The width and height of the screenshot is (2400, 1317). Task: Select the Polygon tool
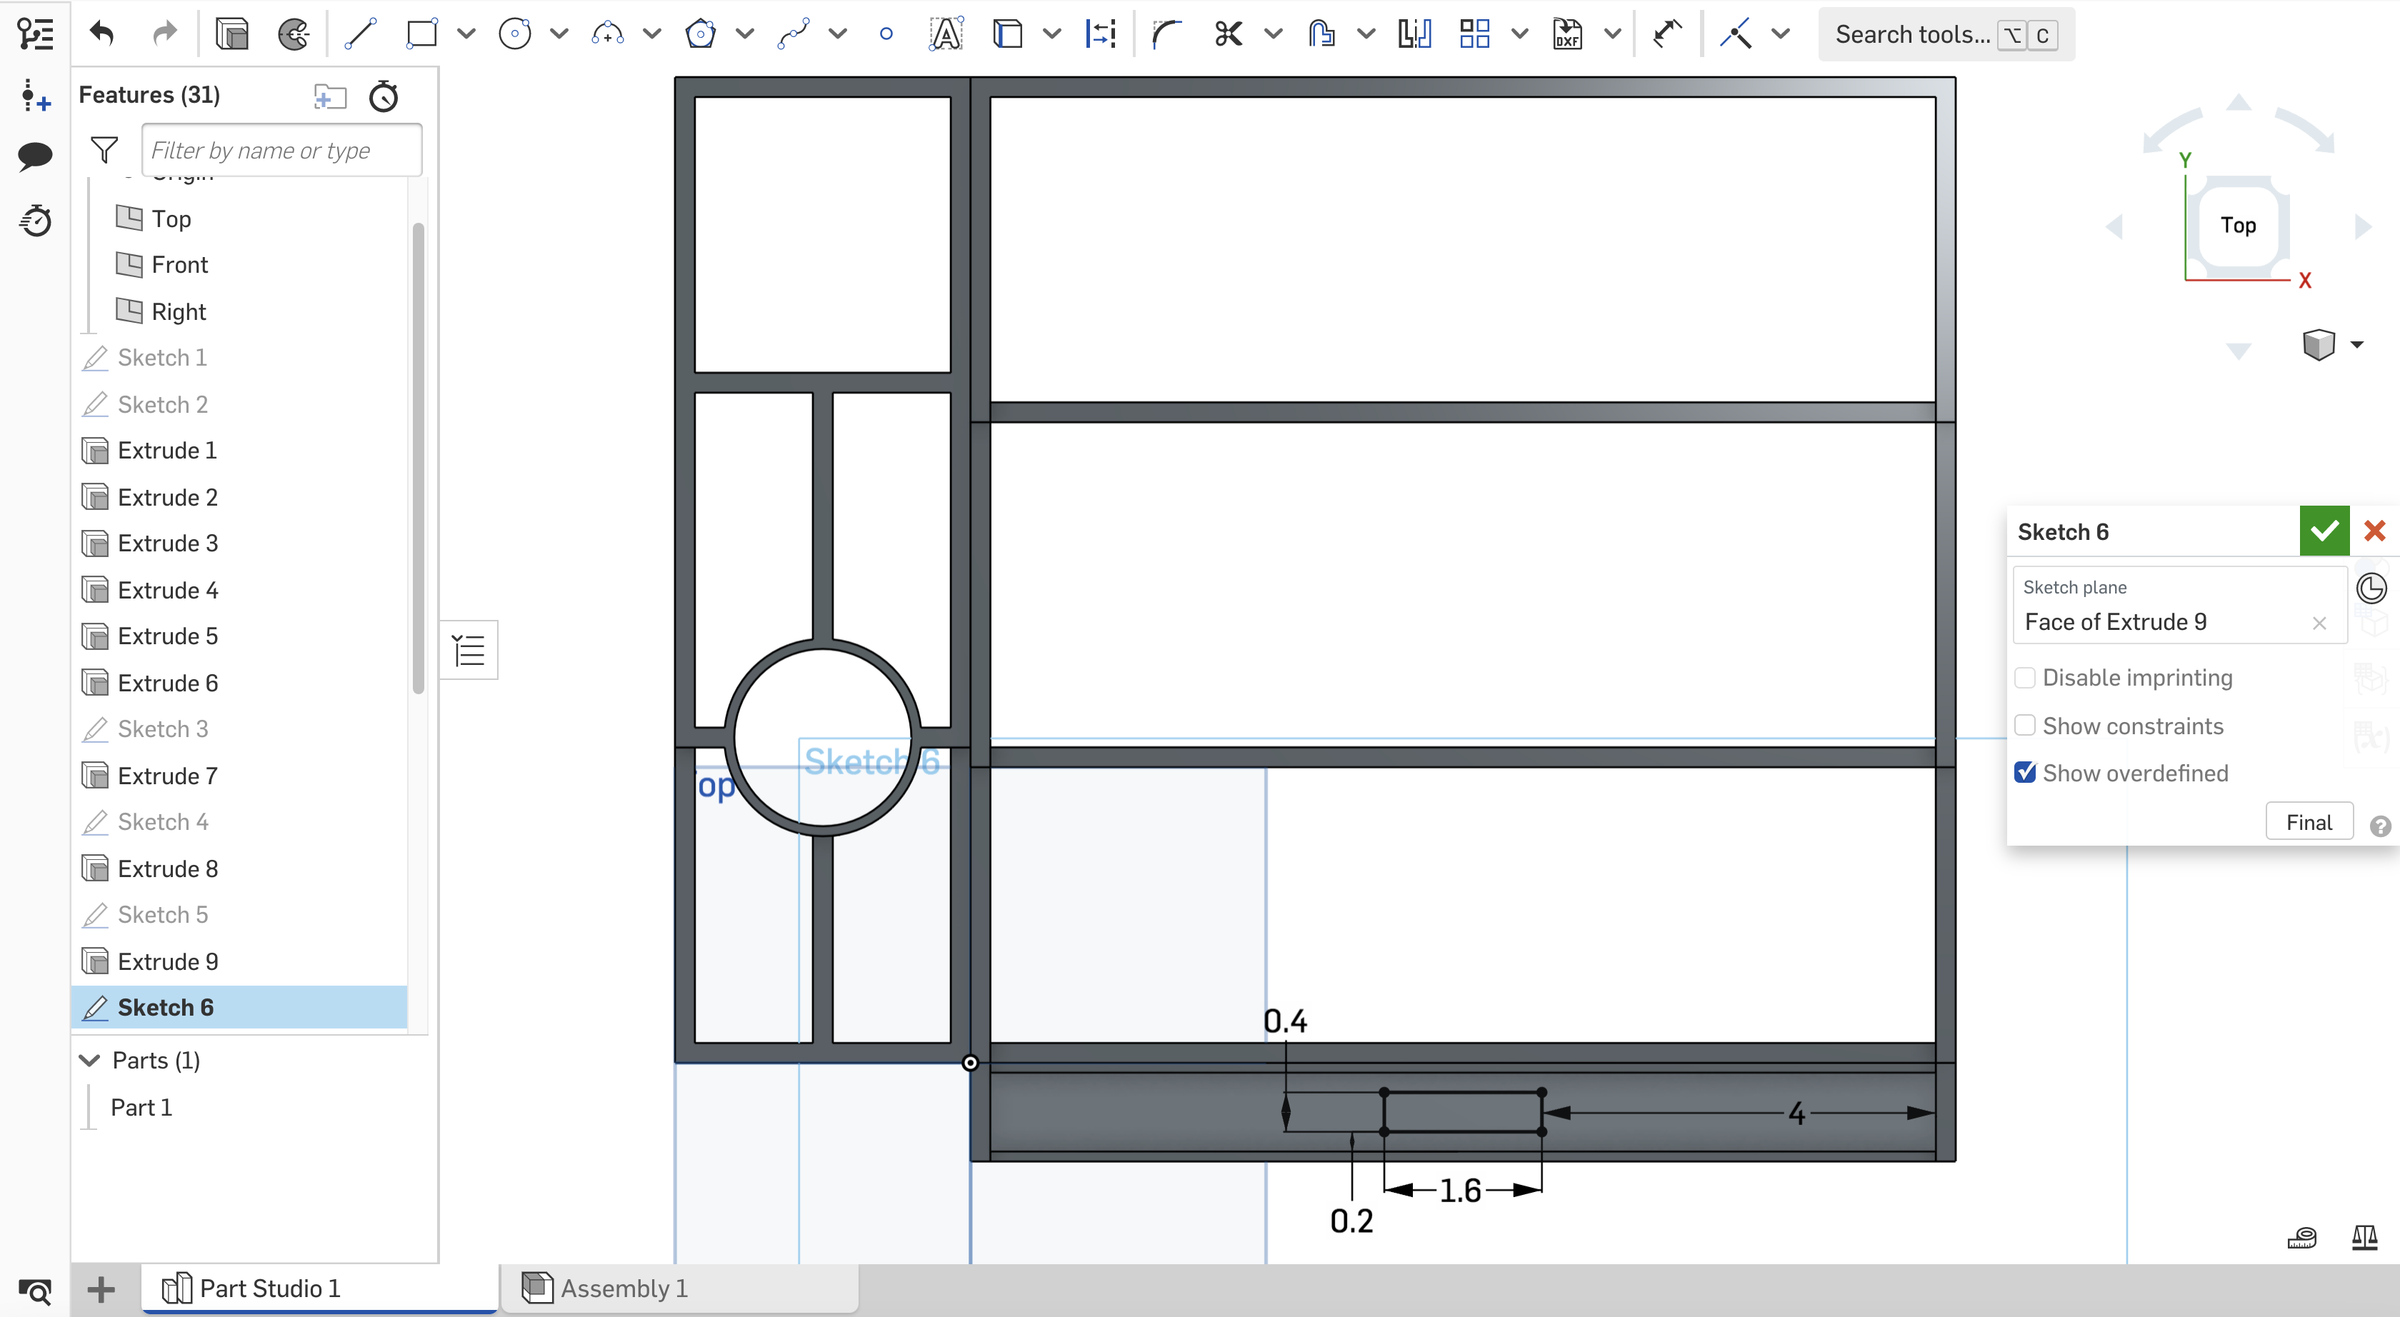pos(701,33)
